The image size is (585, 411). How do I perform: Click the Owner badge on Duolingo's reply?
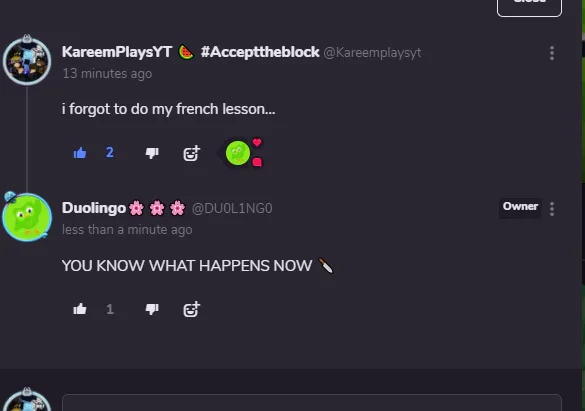[520, 207]
